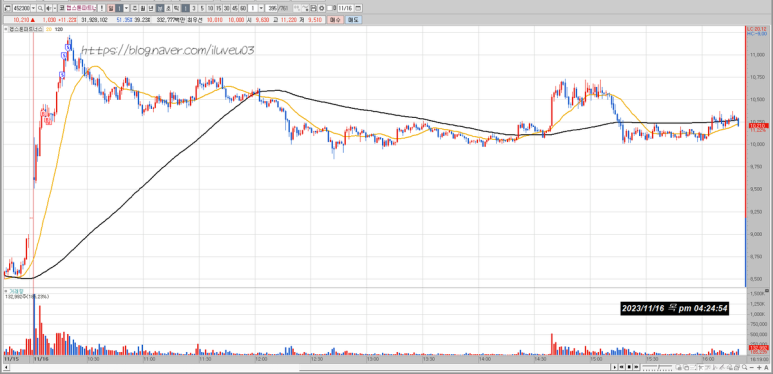Click the zoom-in plus icon at bottom right

pos(759,368)
